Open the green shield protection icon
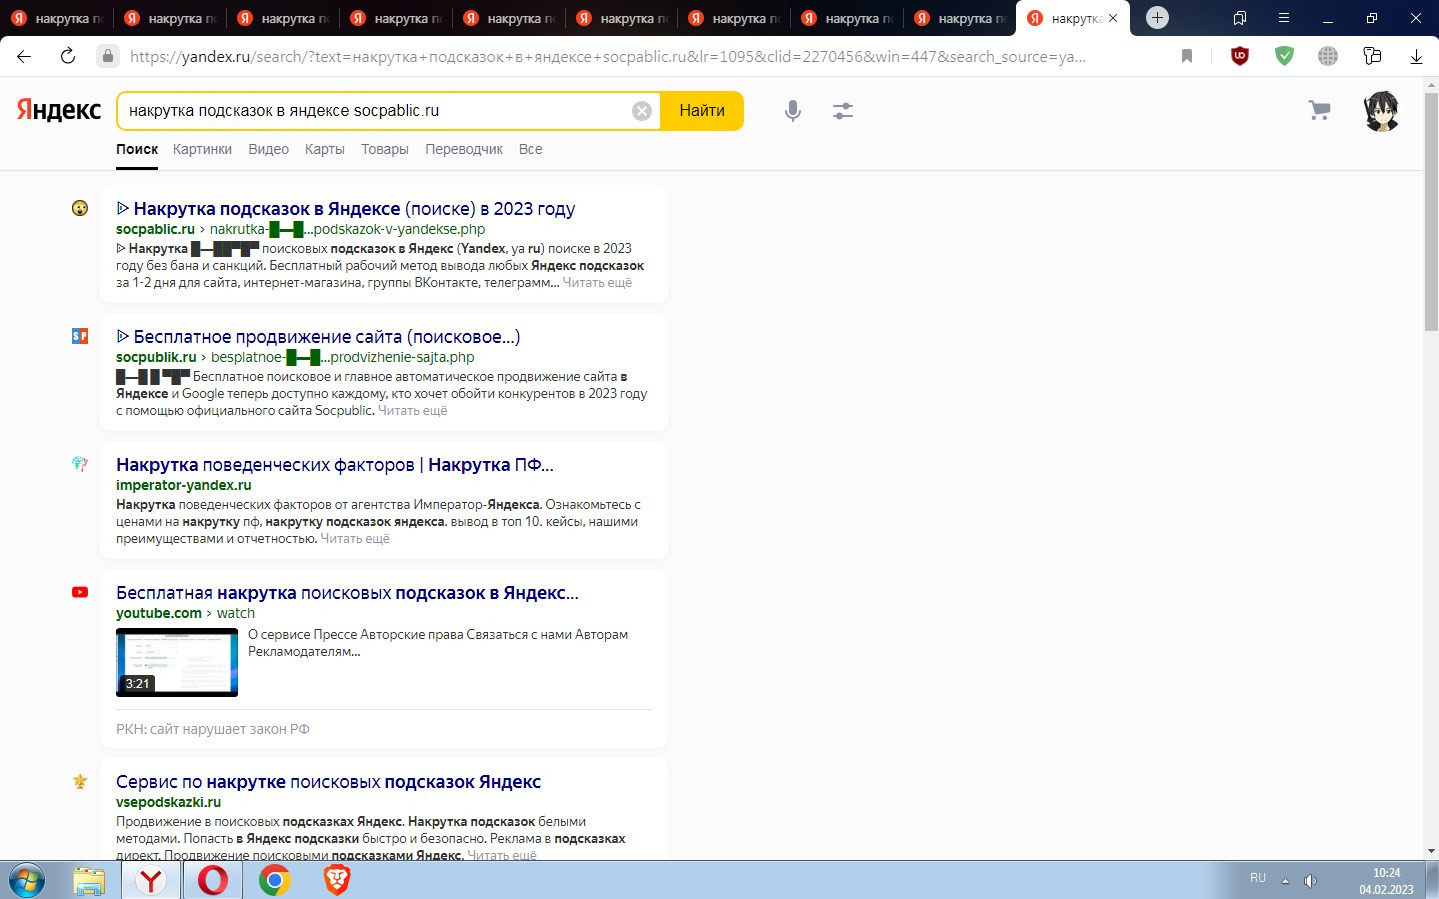1439x899 pixels. click(1284, 56)
